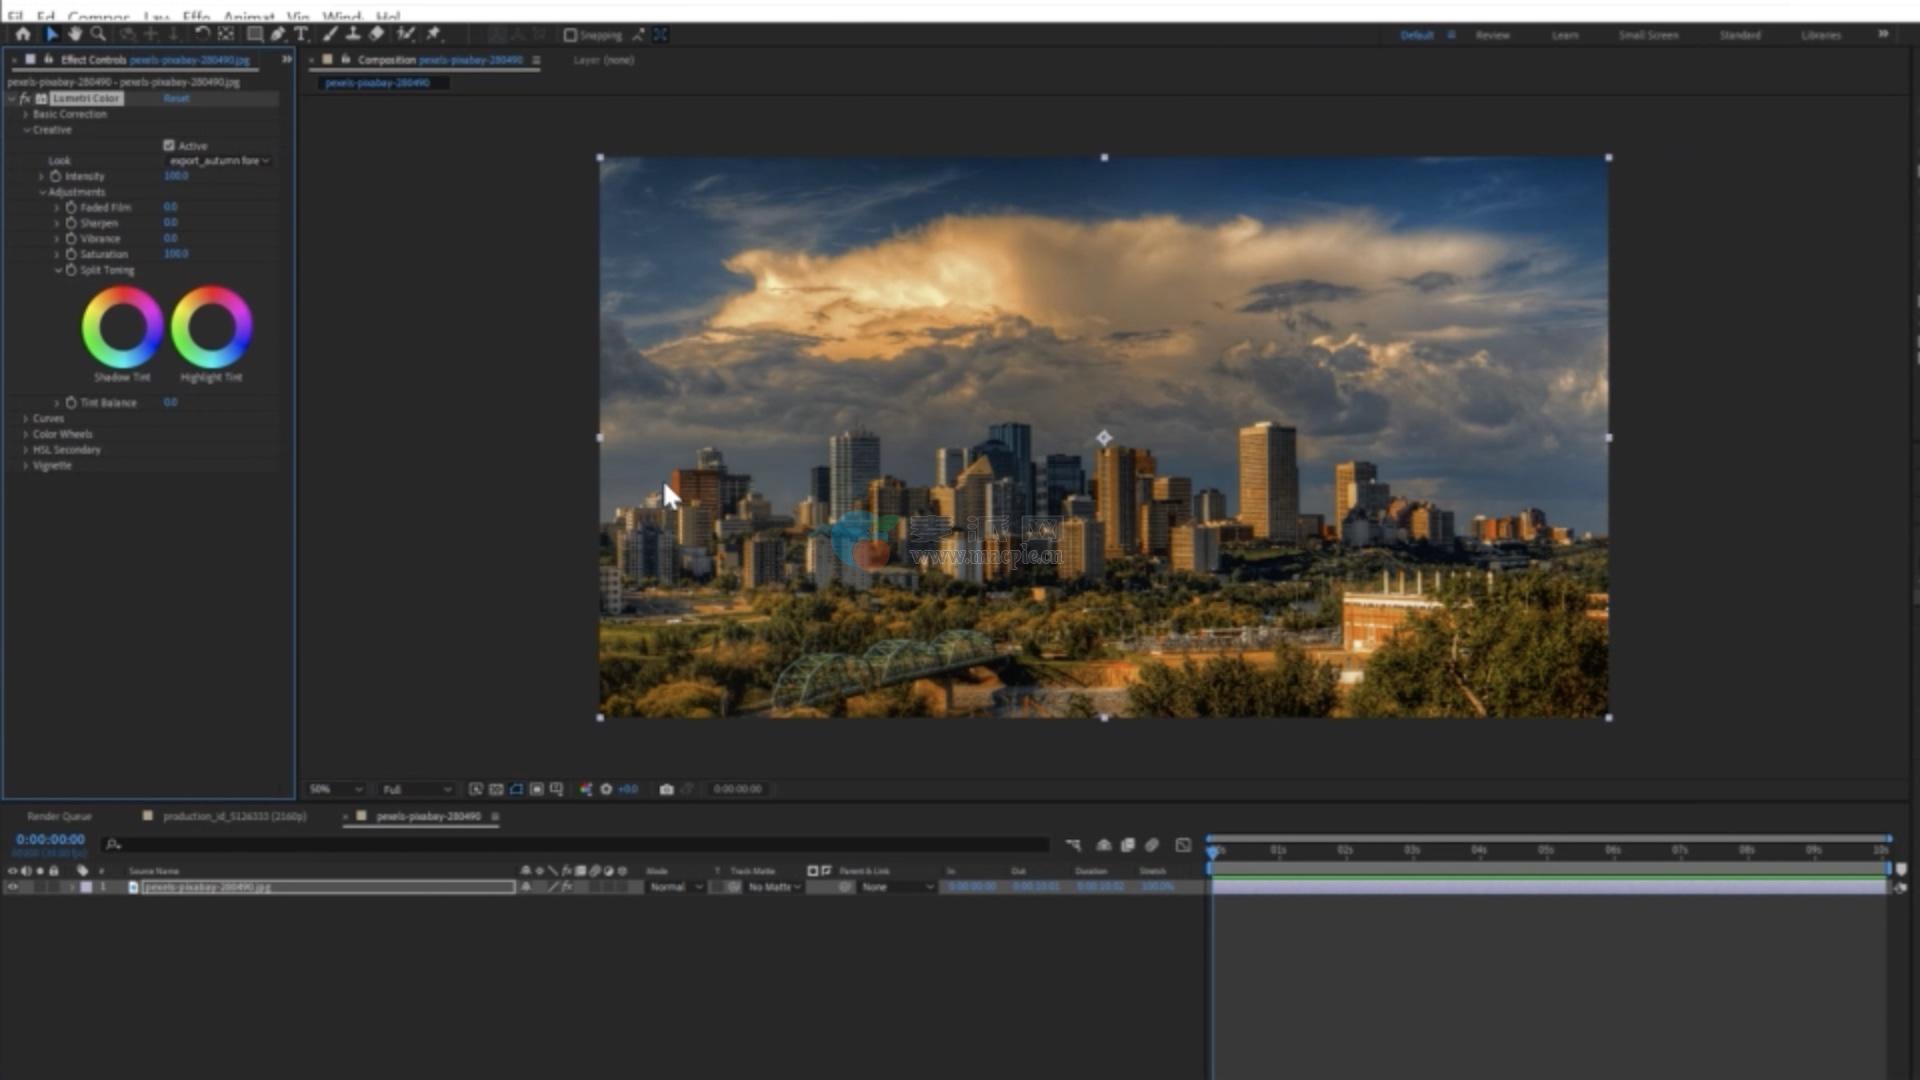Expand the Curves section
The height and width of the screenshot is (1080, 1920).
pyautogui.click(x=26, y=418)
